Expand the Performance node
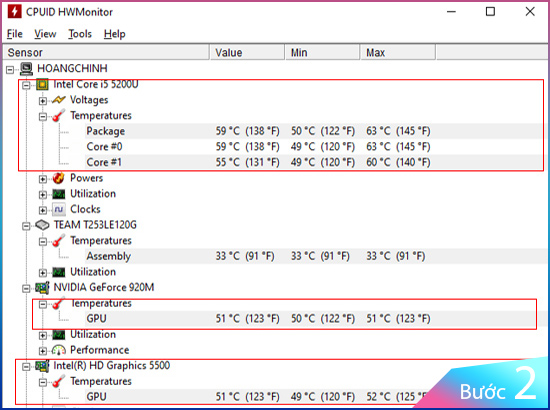Screen dimensions: 550x410 [43, 351]
